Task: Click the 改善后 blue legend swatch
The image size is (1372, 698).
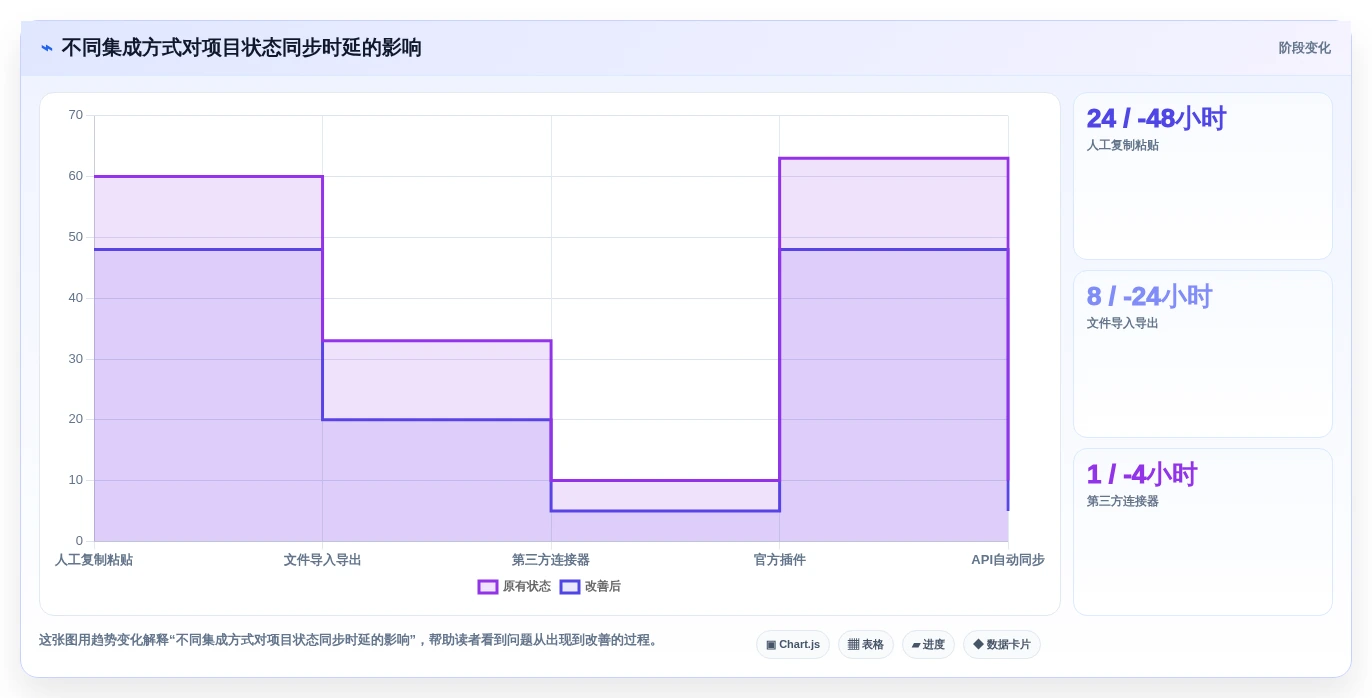Action: pyautogui.click(x=570, y=587)
